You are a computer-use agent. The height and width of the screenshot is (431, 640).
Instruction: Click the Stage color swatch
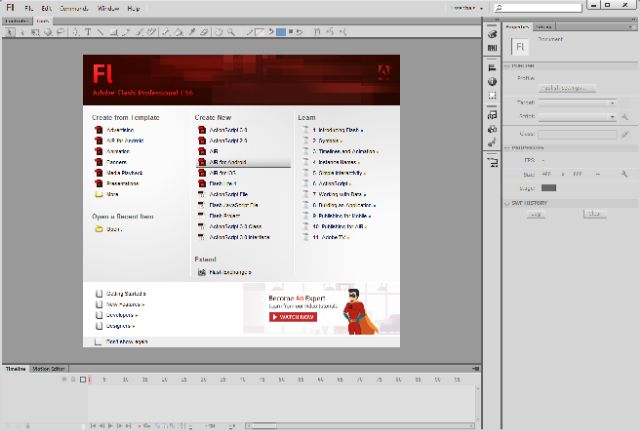click(549, 187)
